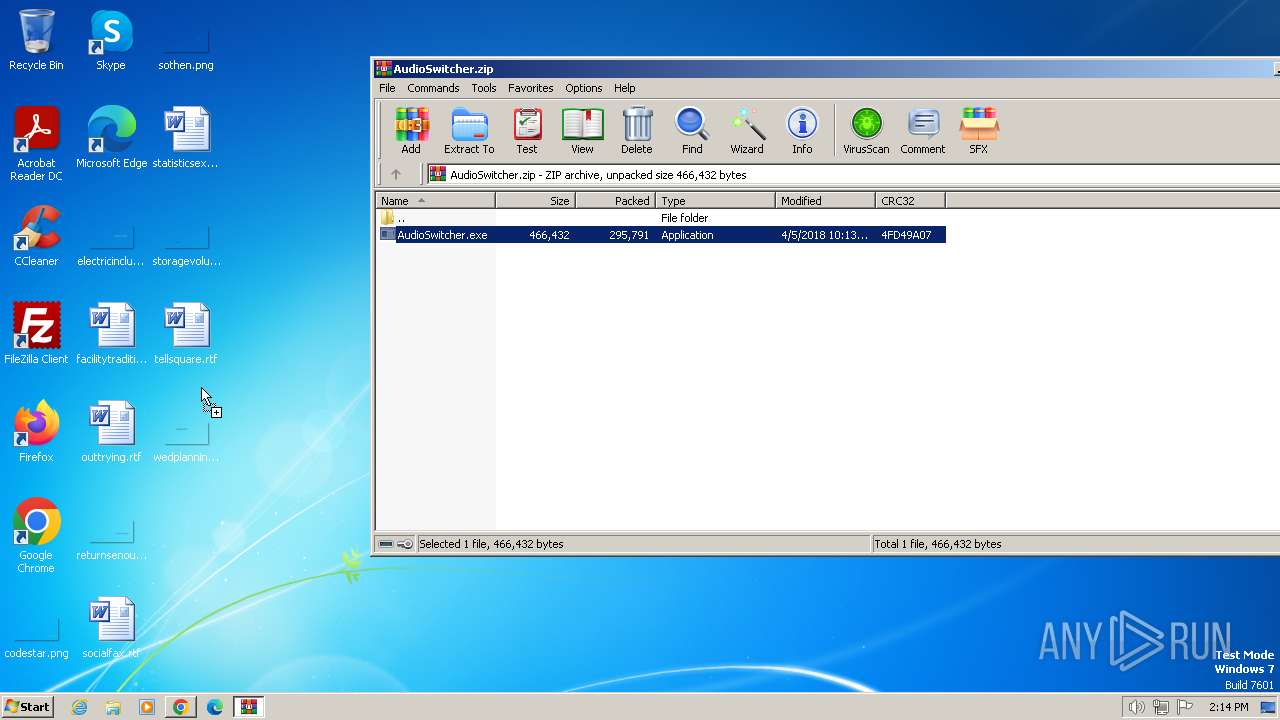Select the statisticsex... desktop document

pos(186,138)
